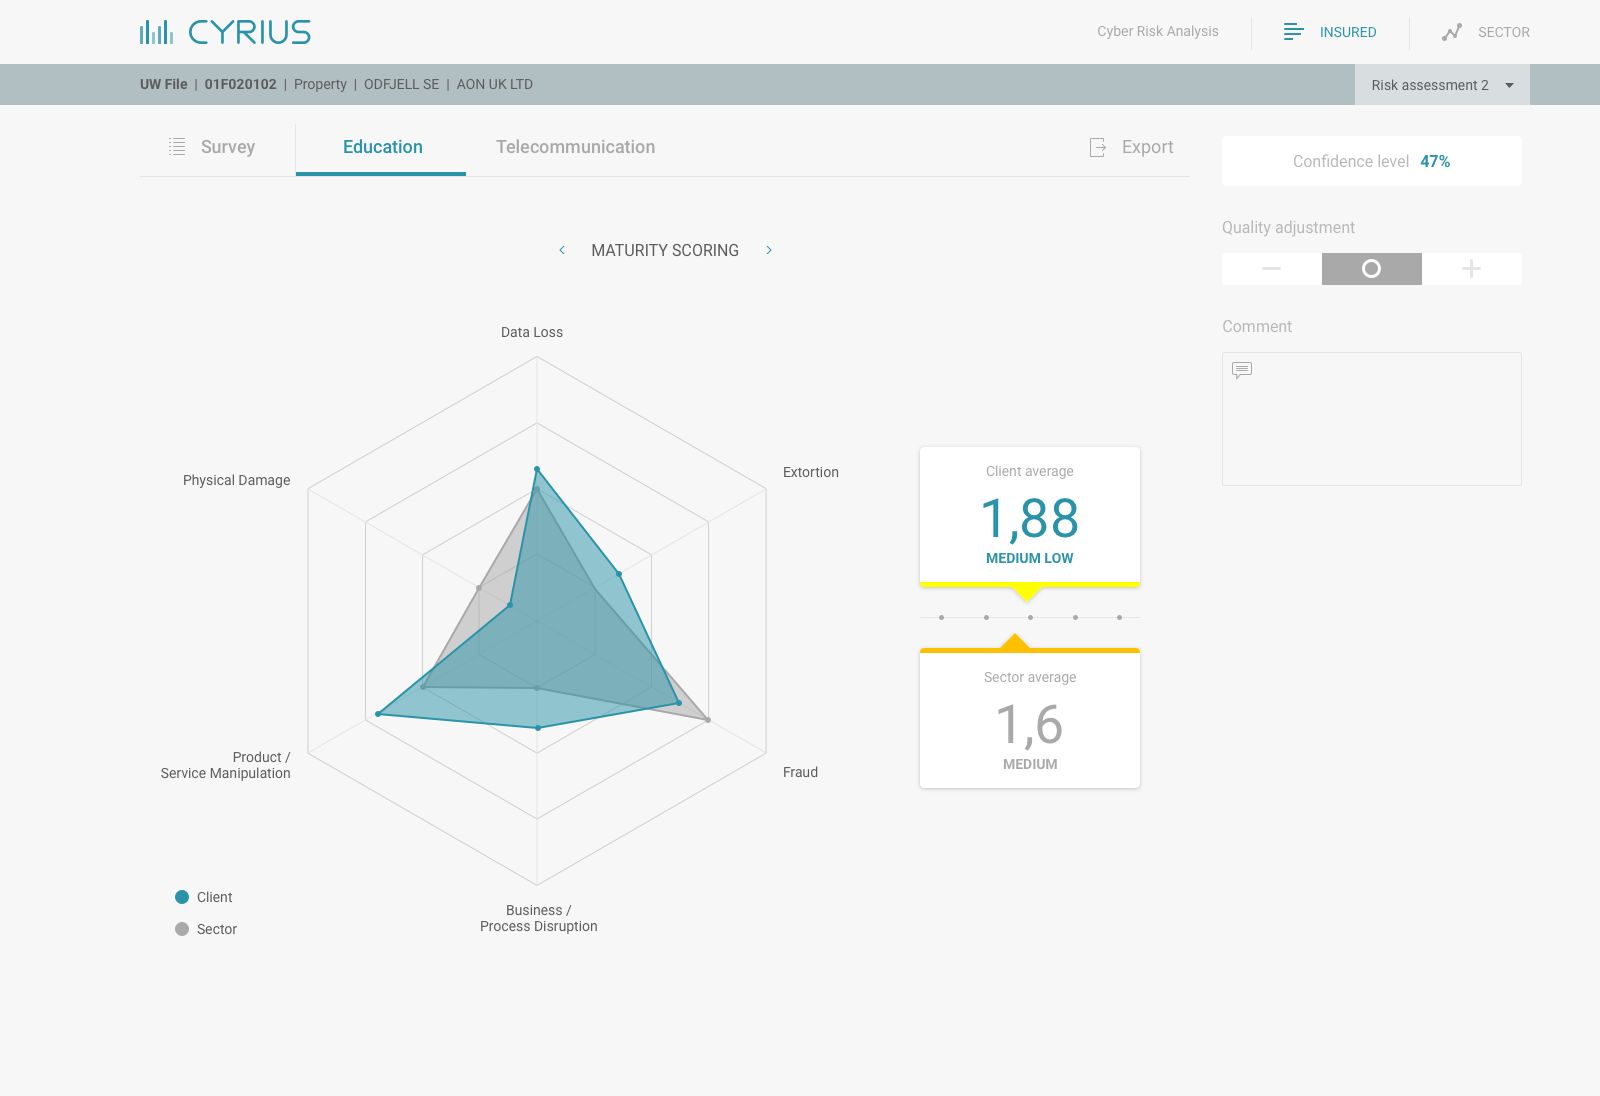This screenshot has height=1096, width=1600.
Task: Switch to the Telecommunication tab
Action: tap(576, 147)
